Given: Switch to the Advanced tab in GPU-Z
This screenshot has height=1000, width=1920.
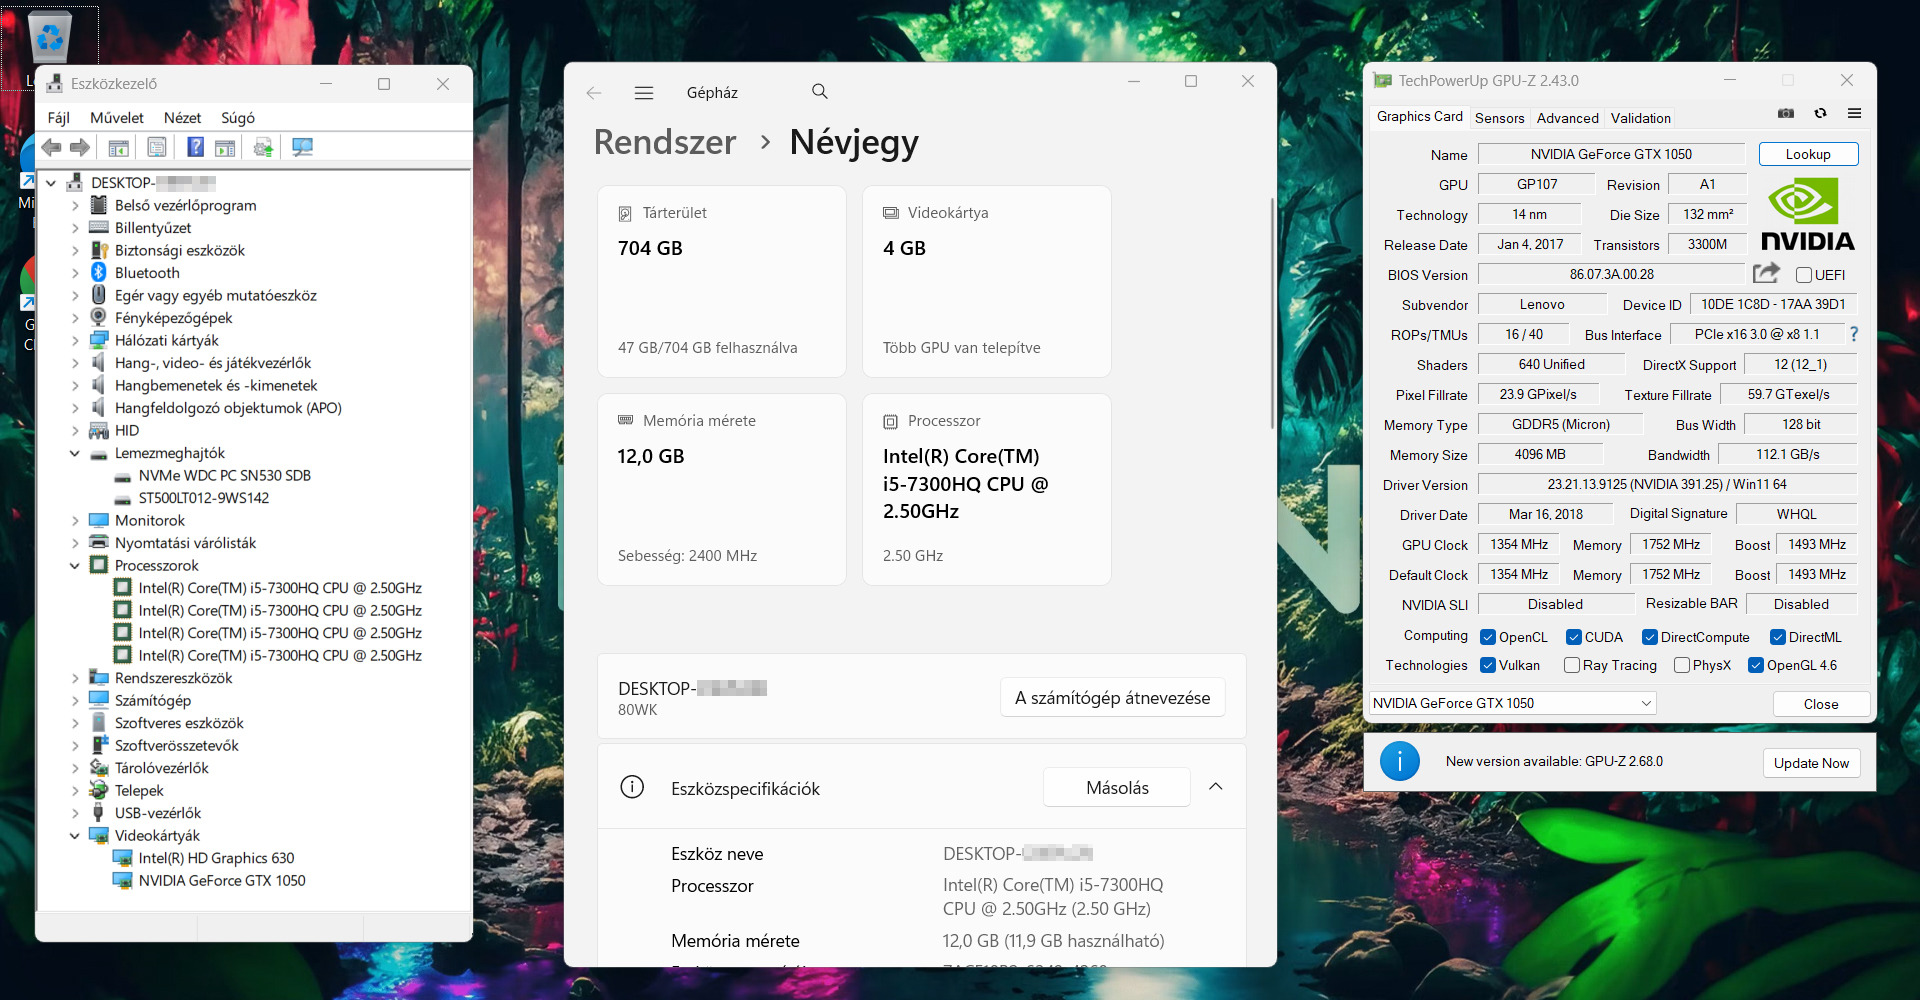Looking at the screenshot, I should point(1568,118).
